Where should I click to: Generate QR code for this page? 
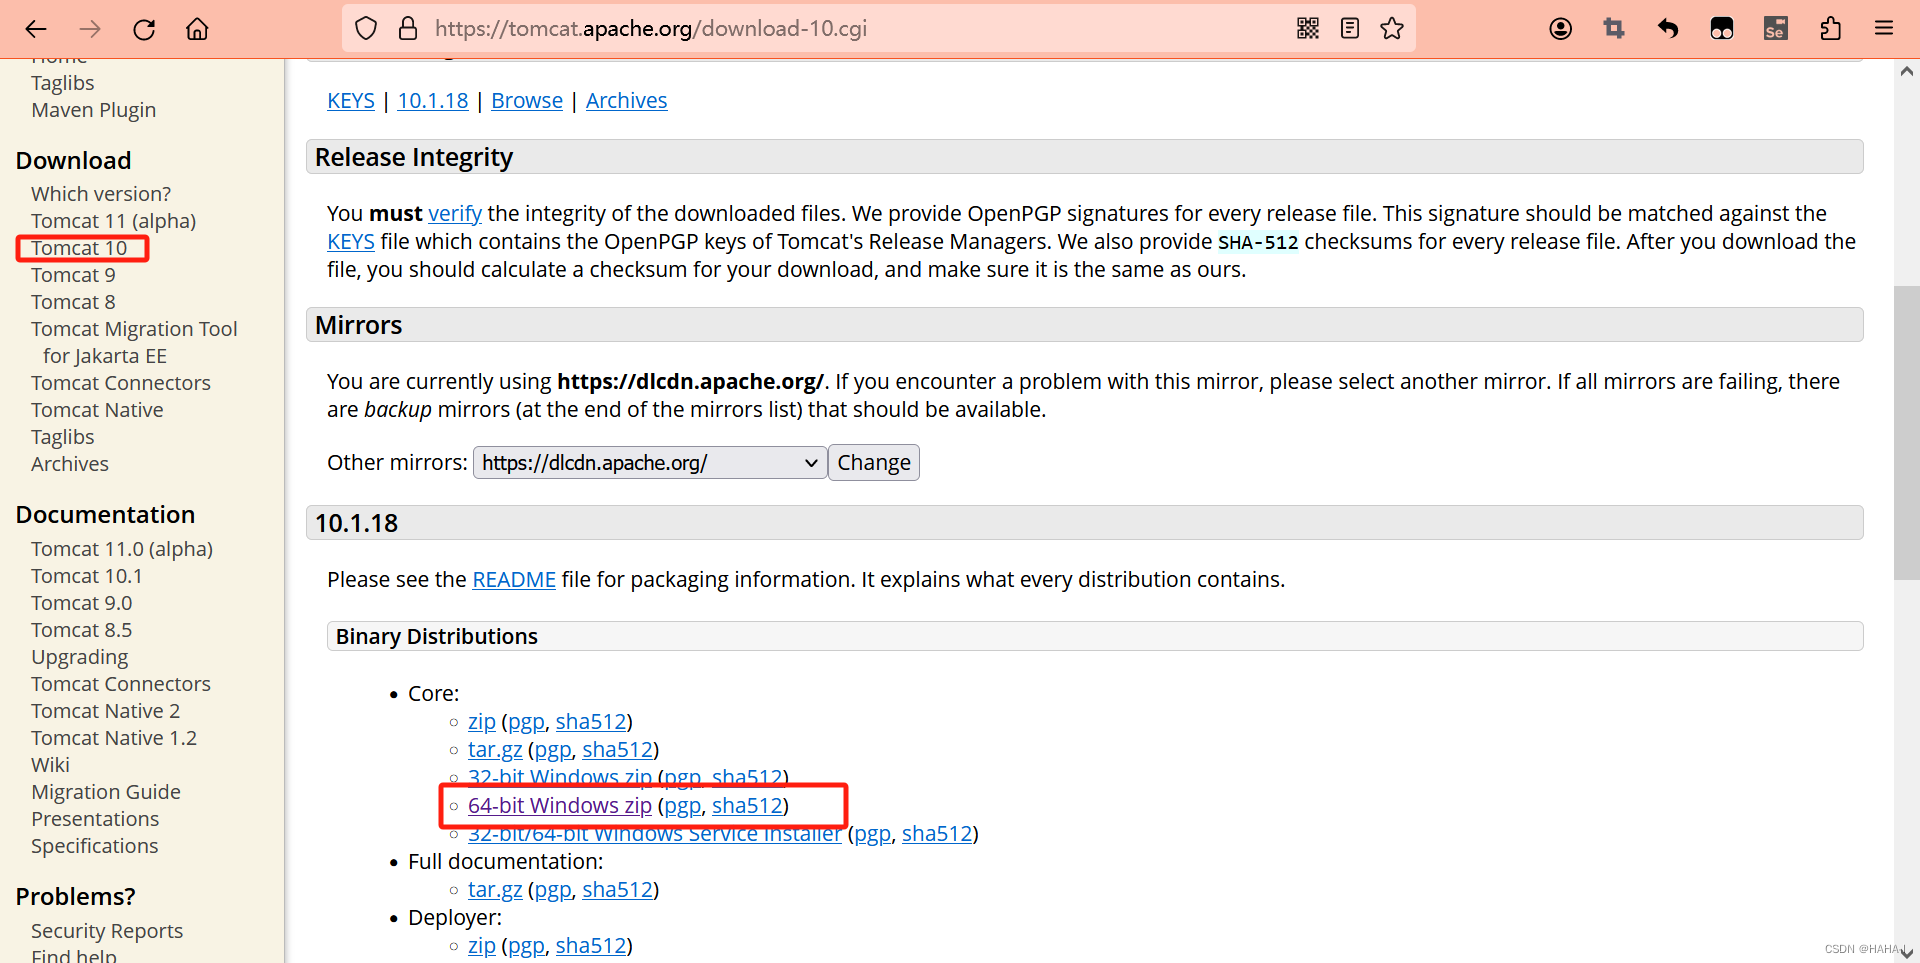[1308, 28]
